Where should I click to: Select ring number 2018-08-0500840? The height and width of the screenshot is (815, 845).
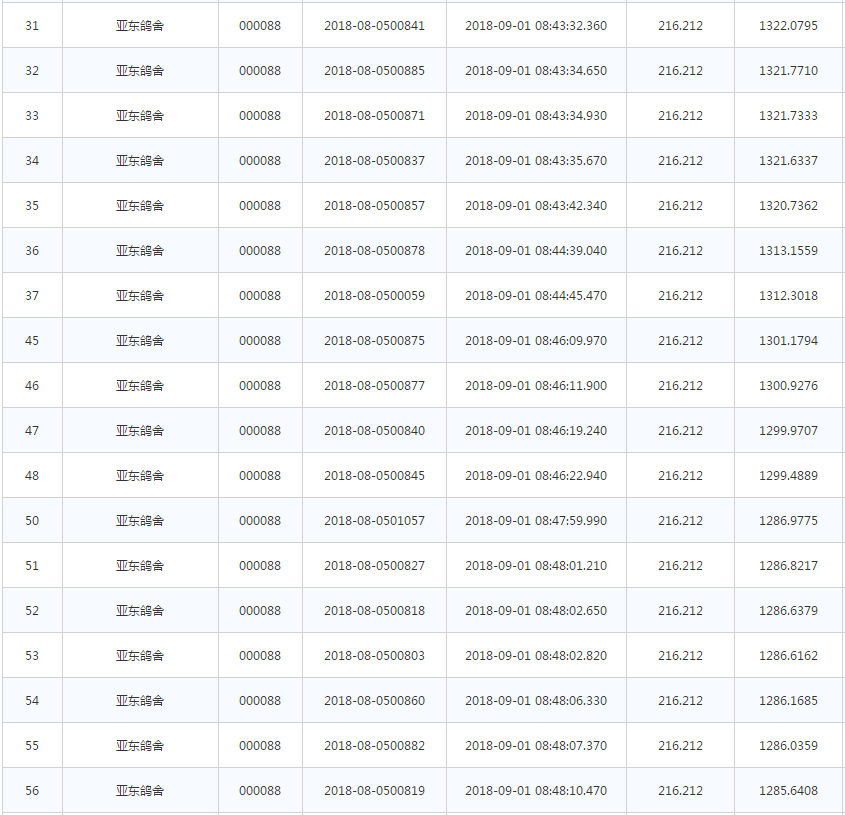coord(374,431)
